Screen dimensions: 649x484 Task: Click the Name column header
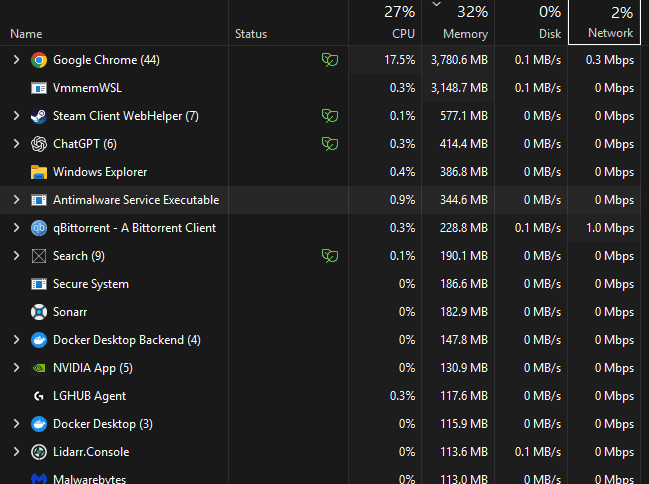click(26, 34)
